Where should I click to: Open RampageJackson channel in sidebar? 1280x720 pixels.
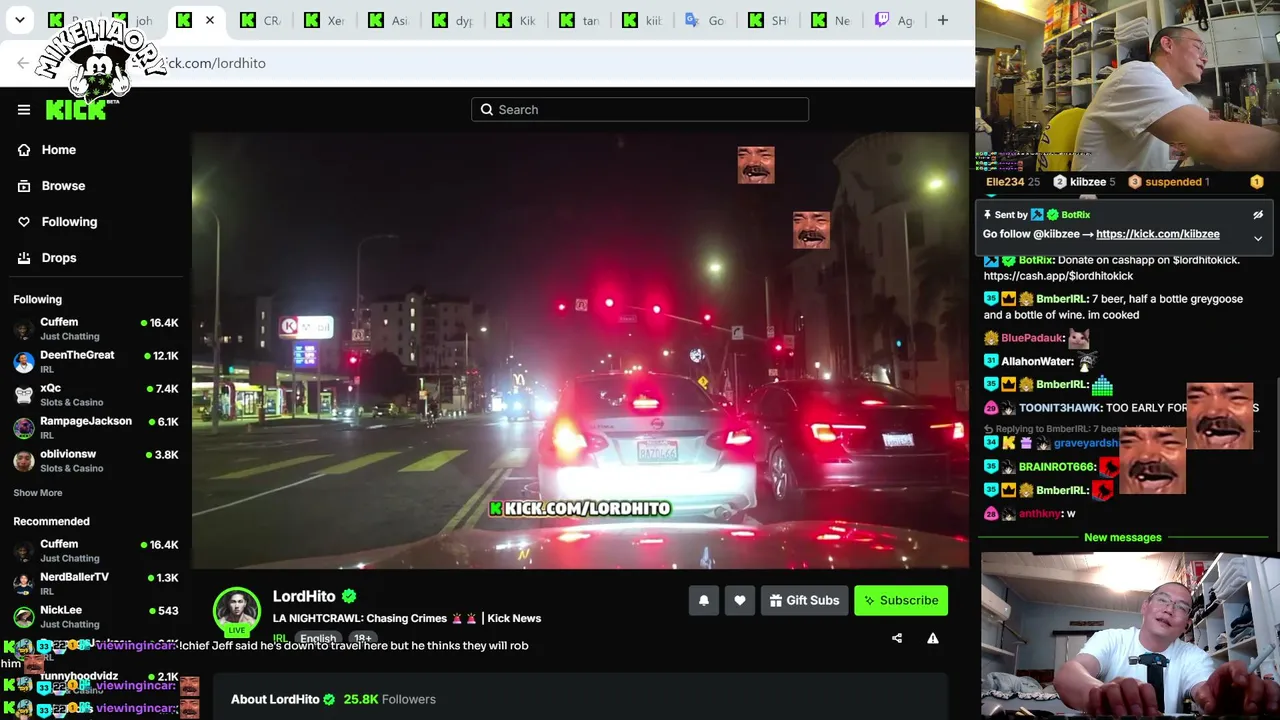pos(96,428)
